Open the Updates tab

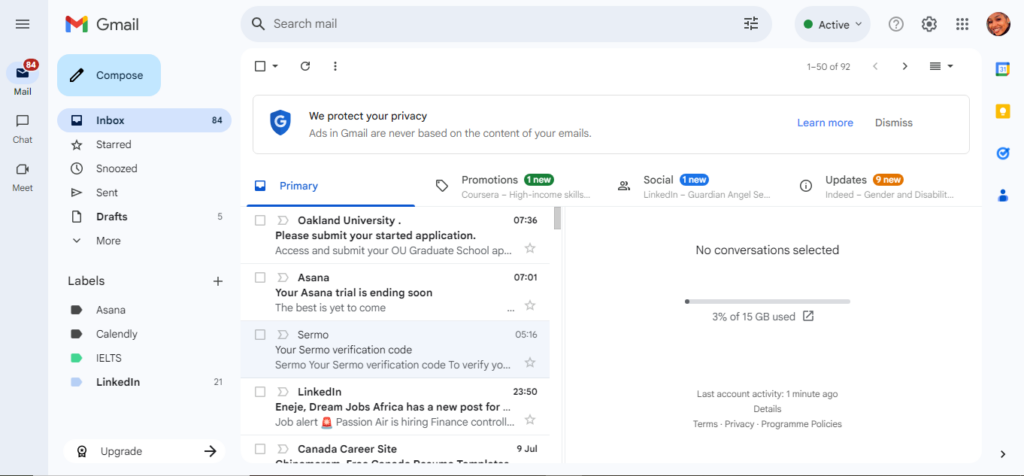[876, 186]
